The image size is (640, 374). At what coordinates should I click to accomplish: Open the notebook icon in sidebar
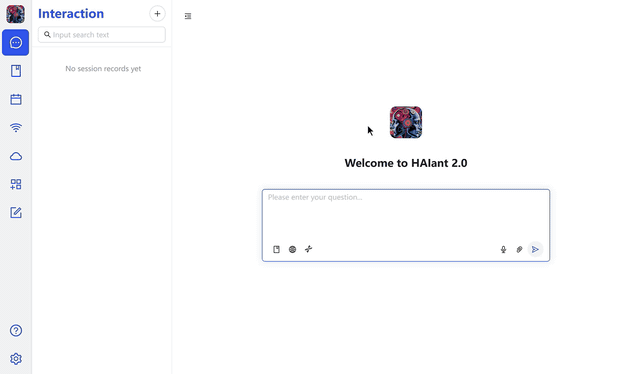pyautogui.click(x=16, y=71)
